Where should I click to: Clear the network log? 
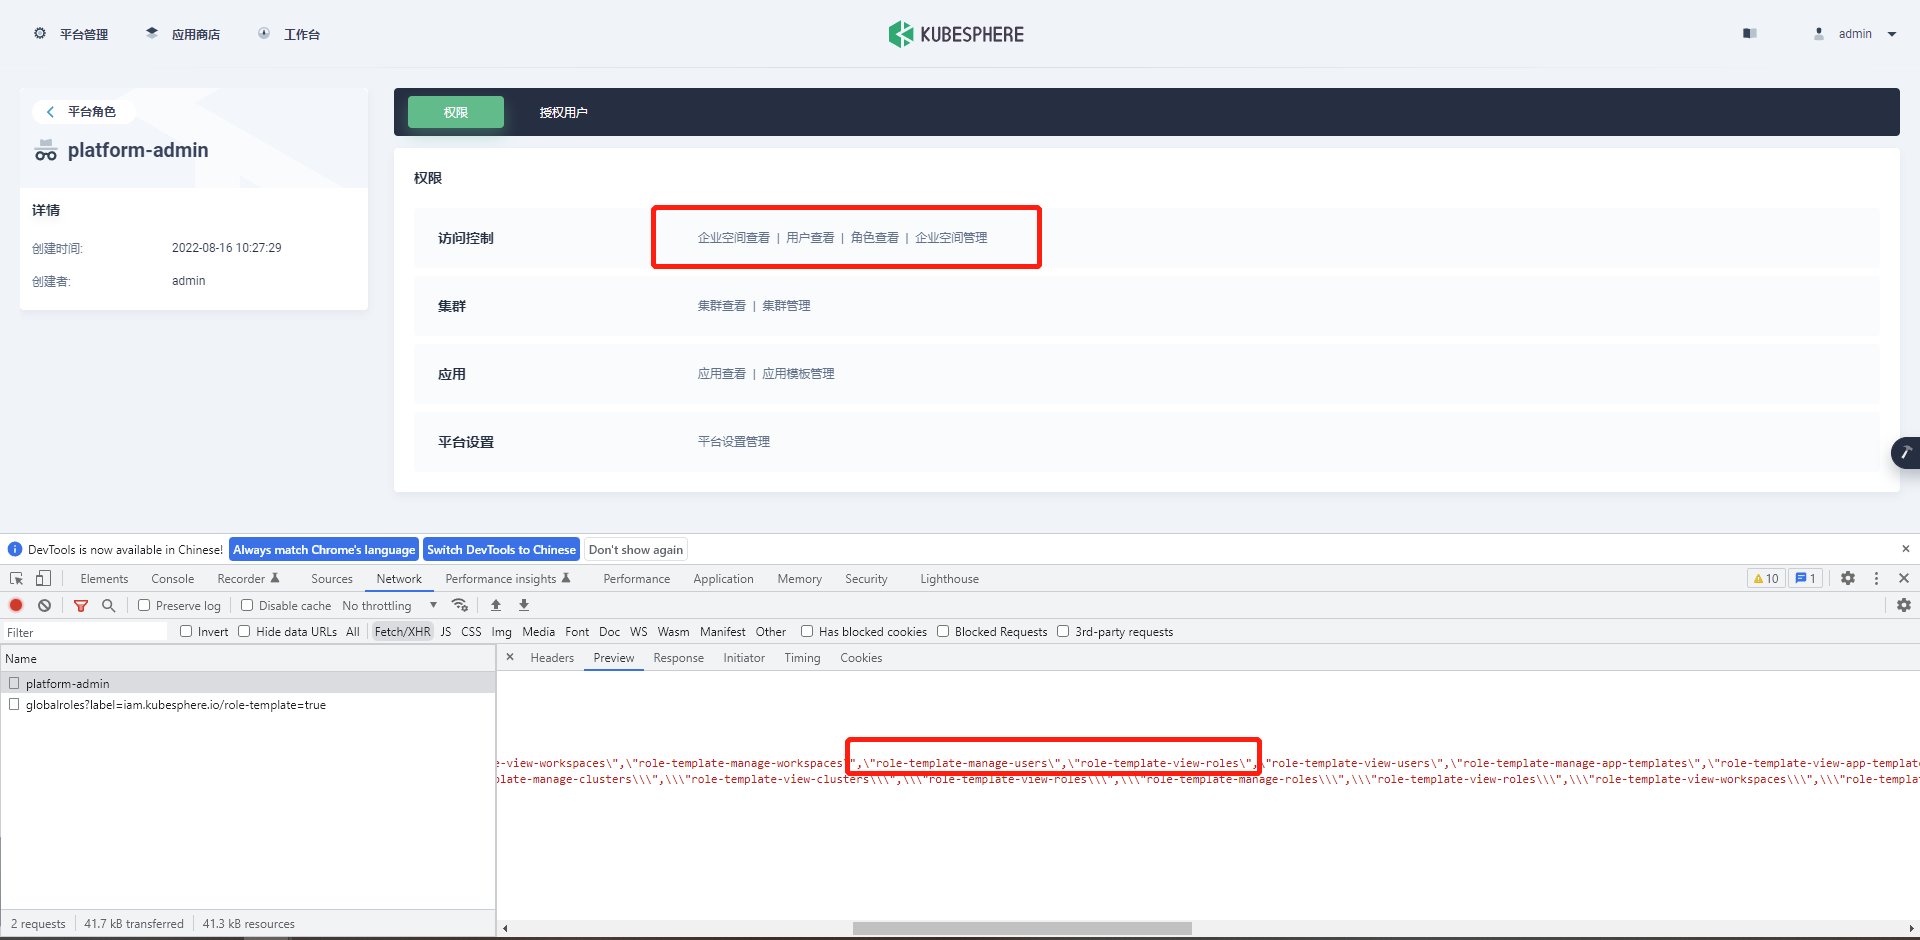pyautogui.click(x=44, y=605)
